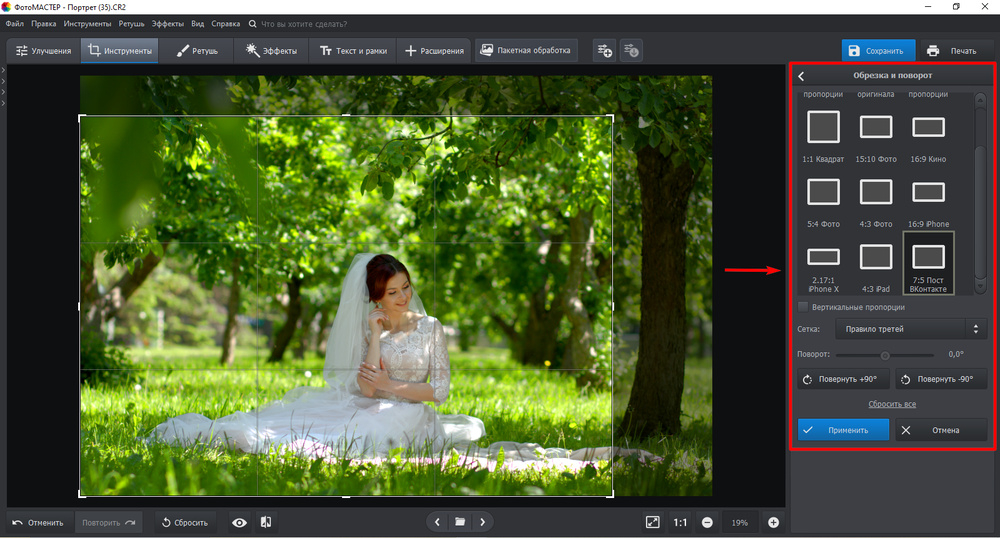This screenshot has height=538, width=1000.
Task: Click the bottom-right crop corner handle
Action: click(x=612, y=495)
